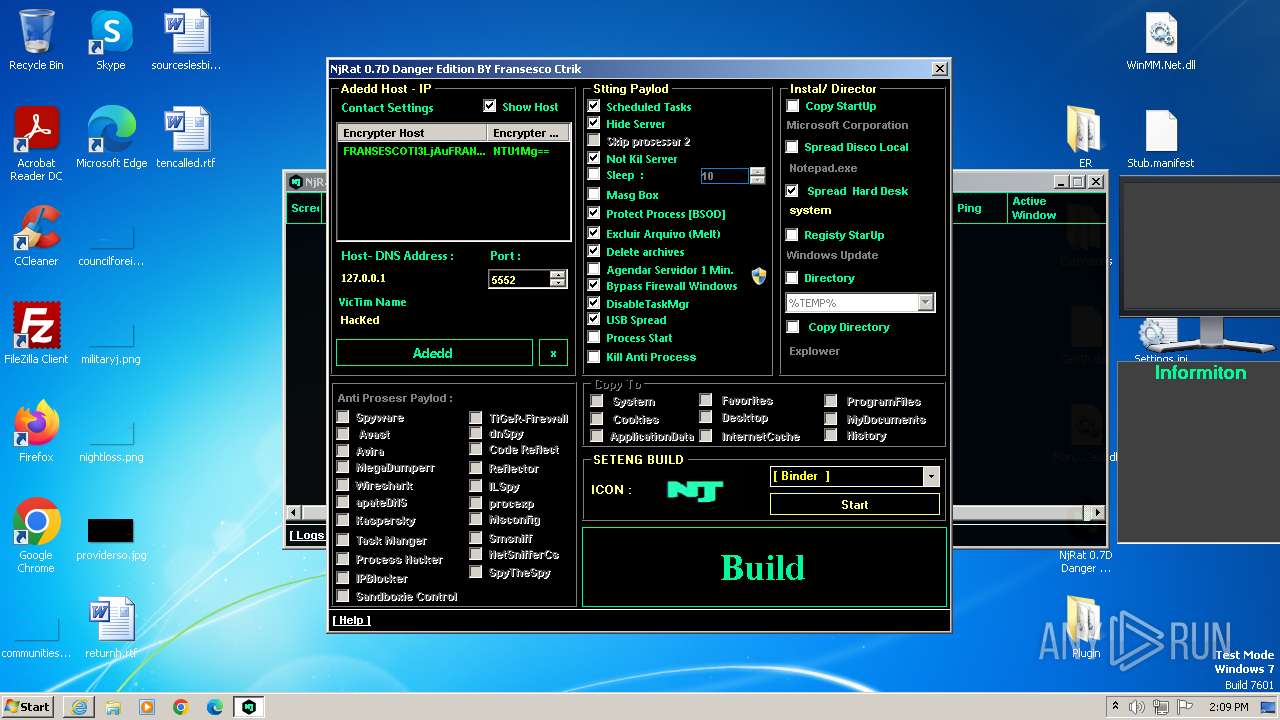The image size is (1280, 720).
Task: Click the port number input field
Action: [519, 280]
